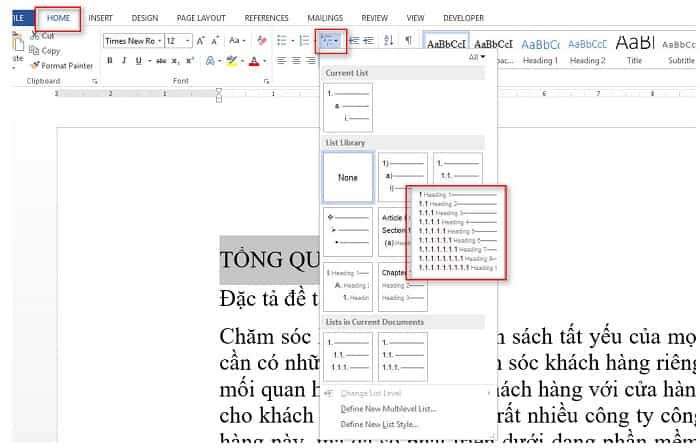Click Show/Hide paragraph marks icon

(408, 41)
